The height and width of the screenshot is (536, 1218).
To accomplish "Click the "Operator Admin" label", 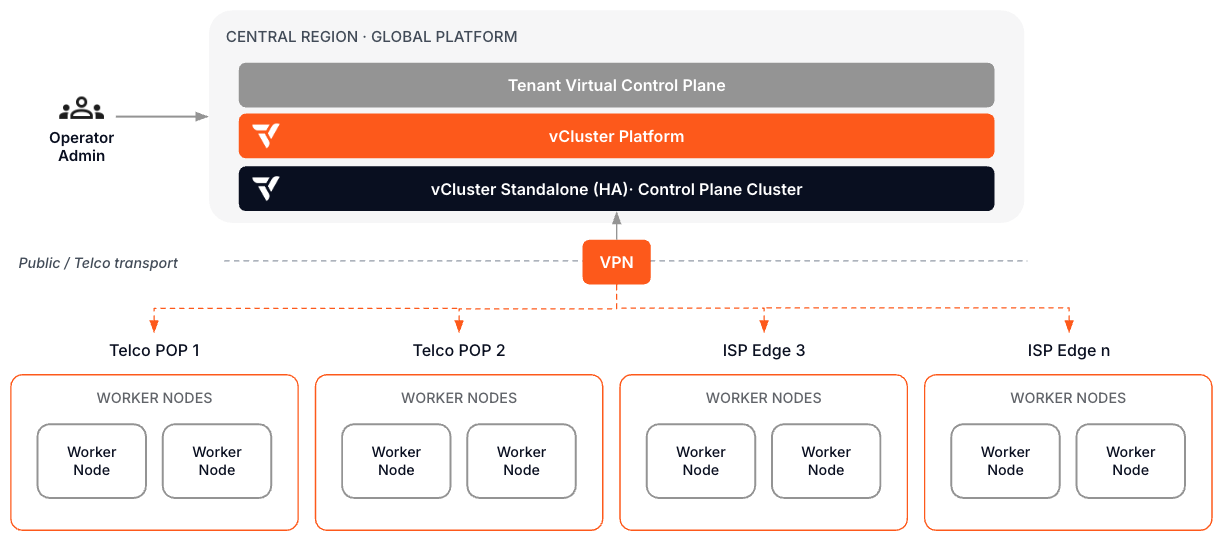I will click(x=82, y=147).
